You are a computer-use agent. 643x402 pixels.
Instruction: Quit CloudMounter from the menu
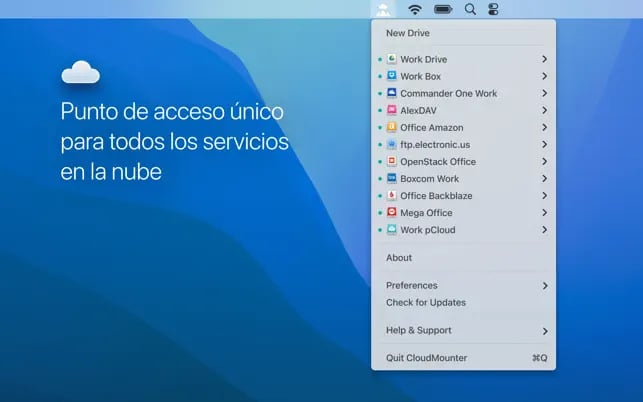426,358
